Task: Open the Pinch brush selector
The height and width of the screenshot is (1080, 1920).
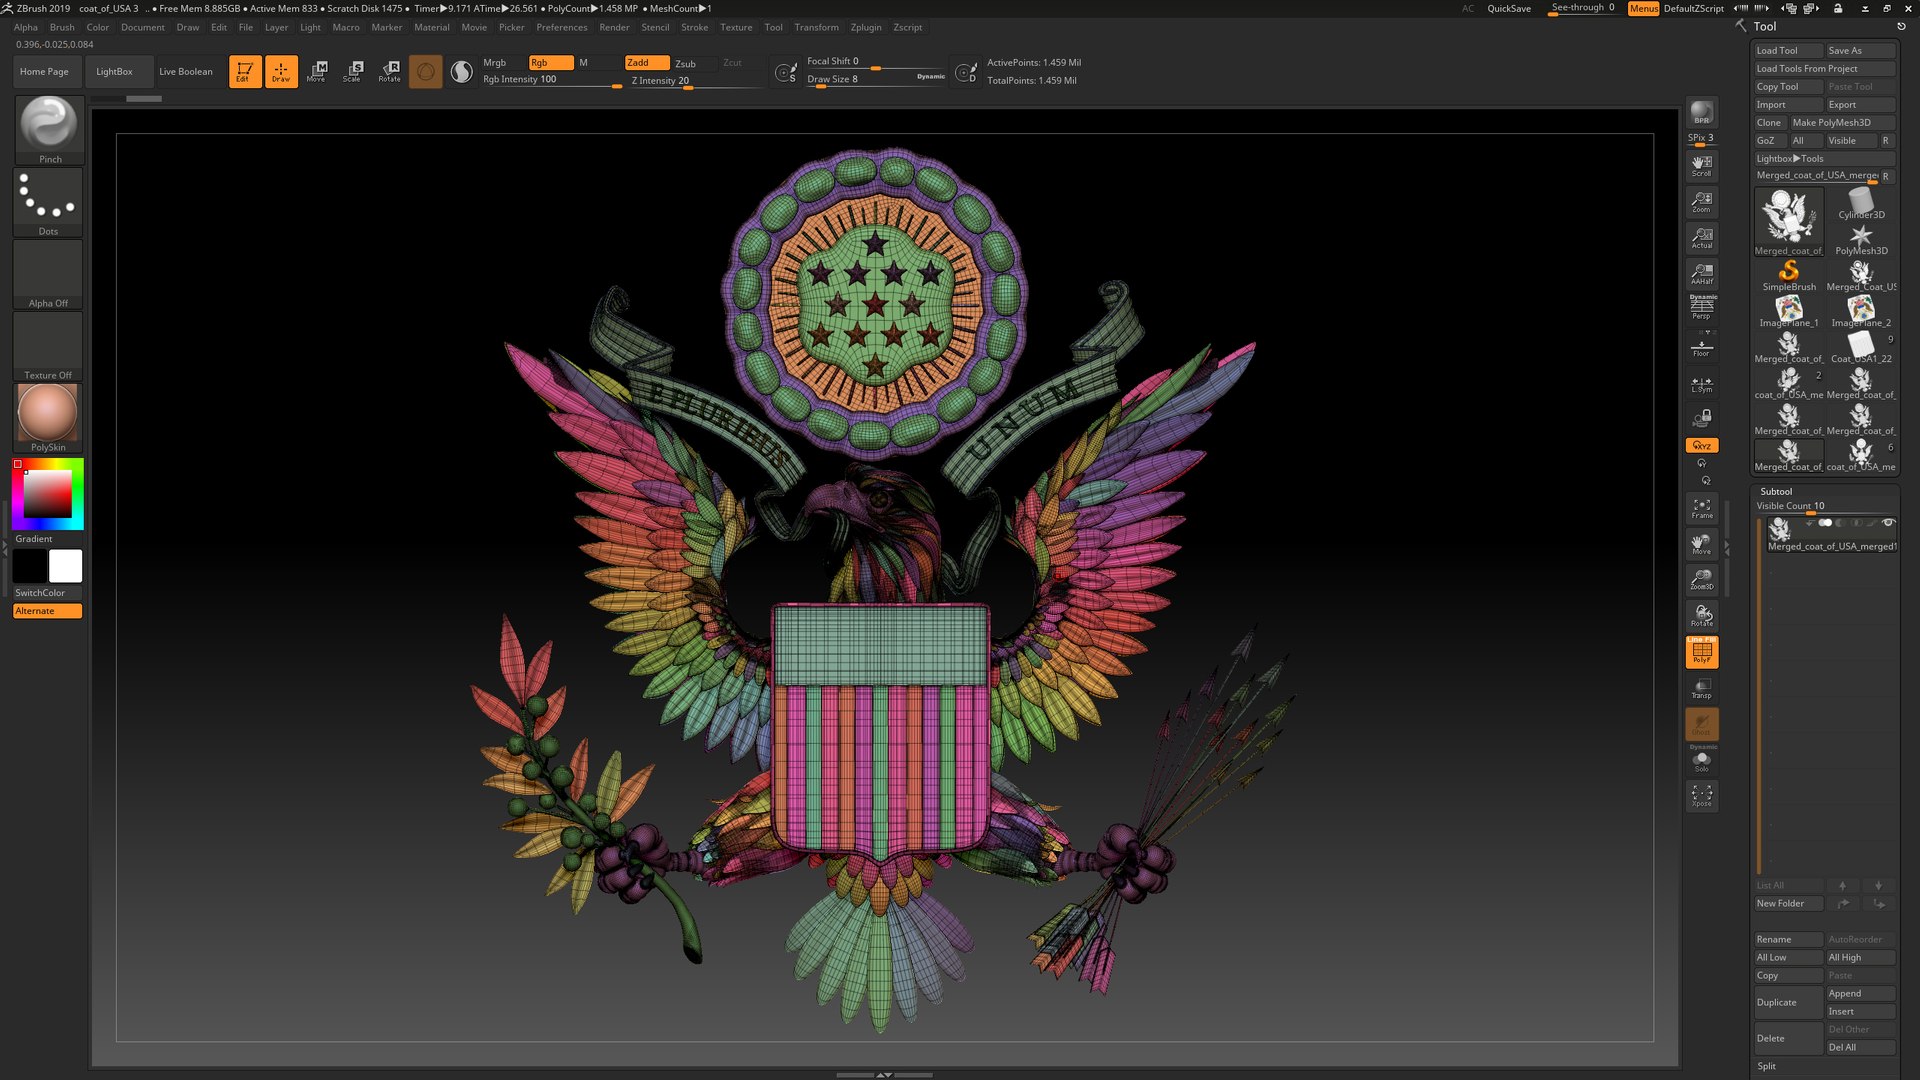Action: [48, 129]
